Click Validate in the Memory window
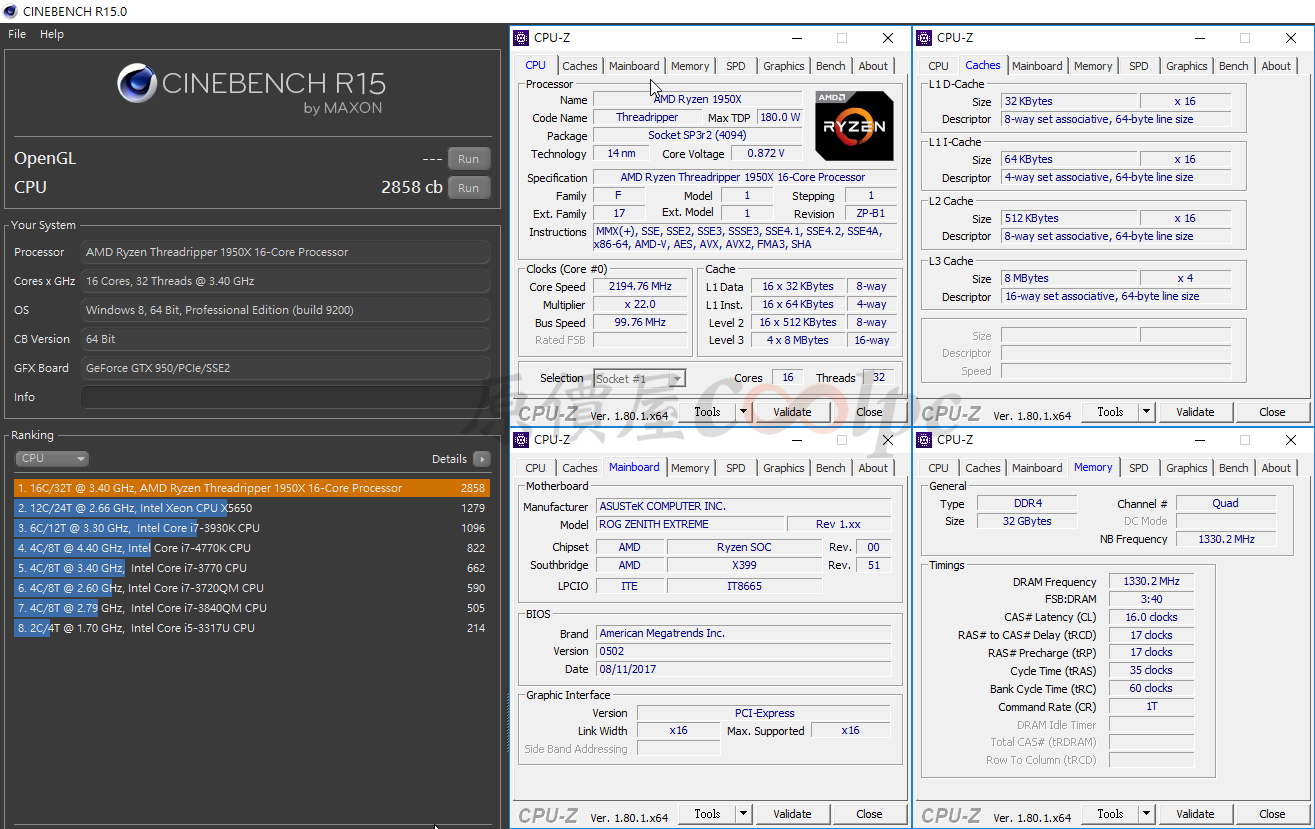Image resolution: width=1315 pixels, height=829 pixels. [1194, 814]
